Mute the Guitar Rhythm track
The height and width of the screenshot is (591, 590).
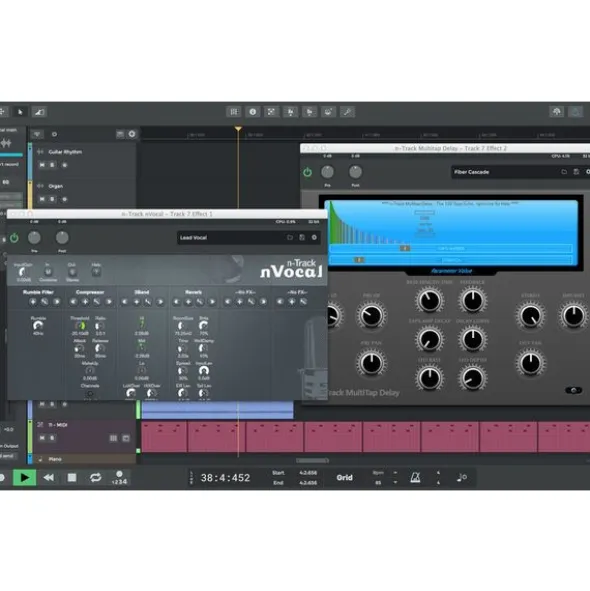pyautogui.click(x=42, y=165)
